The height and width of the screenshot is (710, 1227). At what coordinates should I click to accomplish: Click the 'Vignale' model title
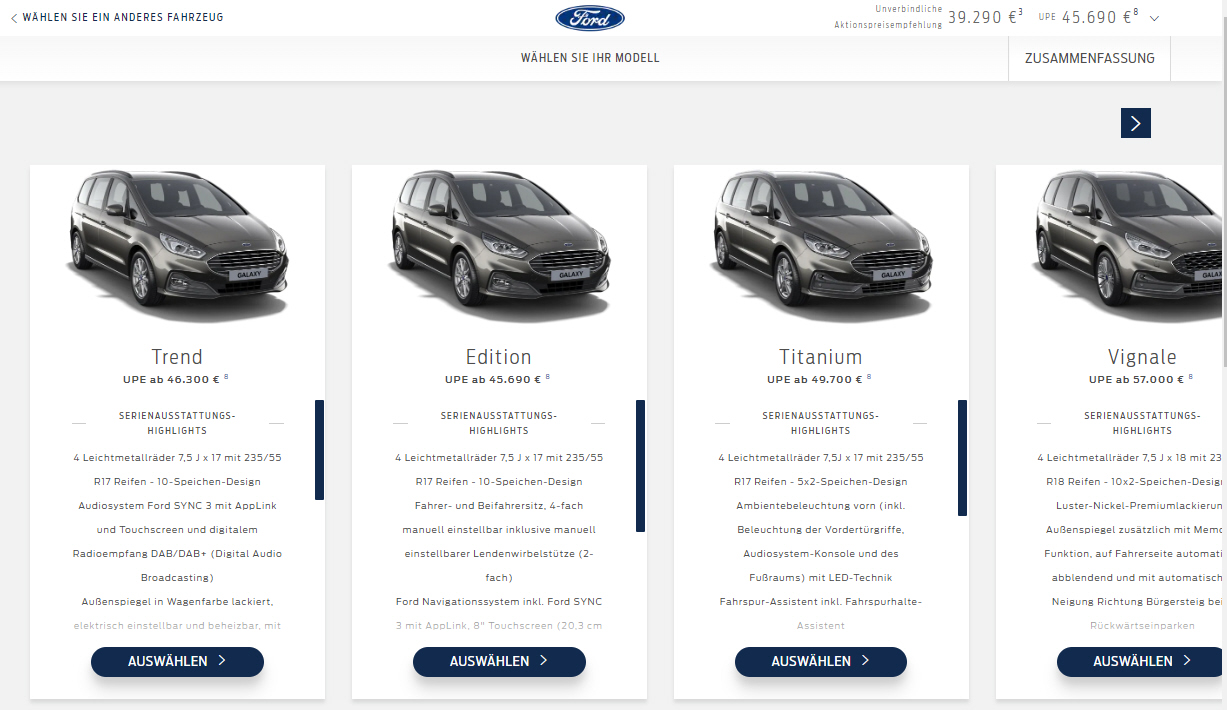coord(1142,357)
